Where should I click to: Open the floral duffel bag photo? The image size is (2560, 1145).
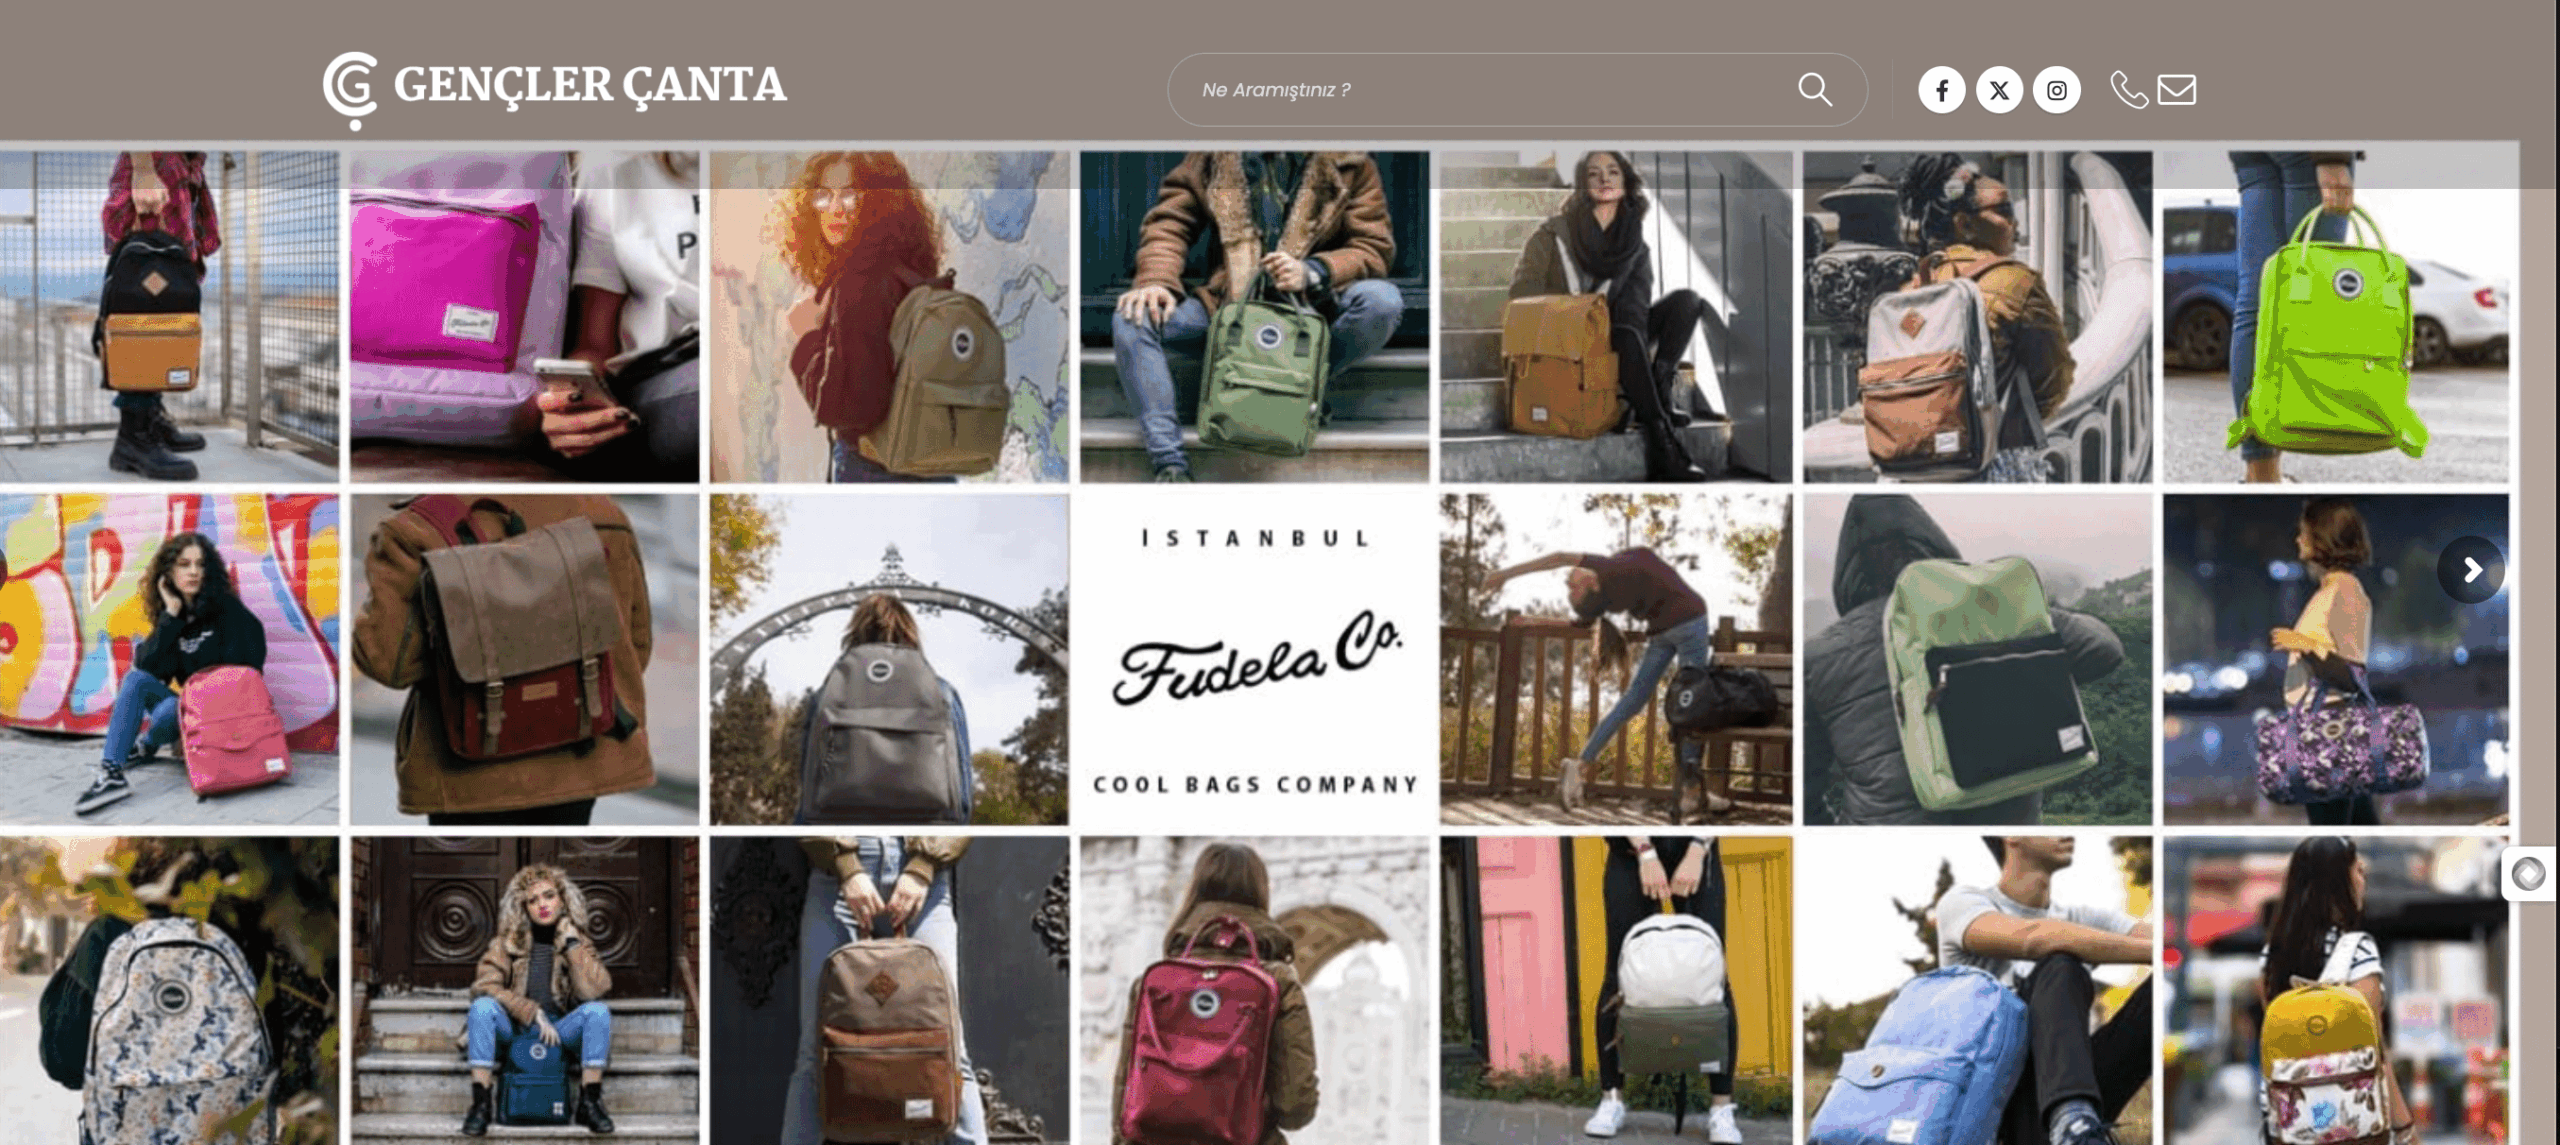coord(2336,660)
